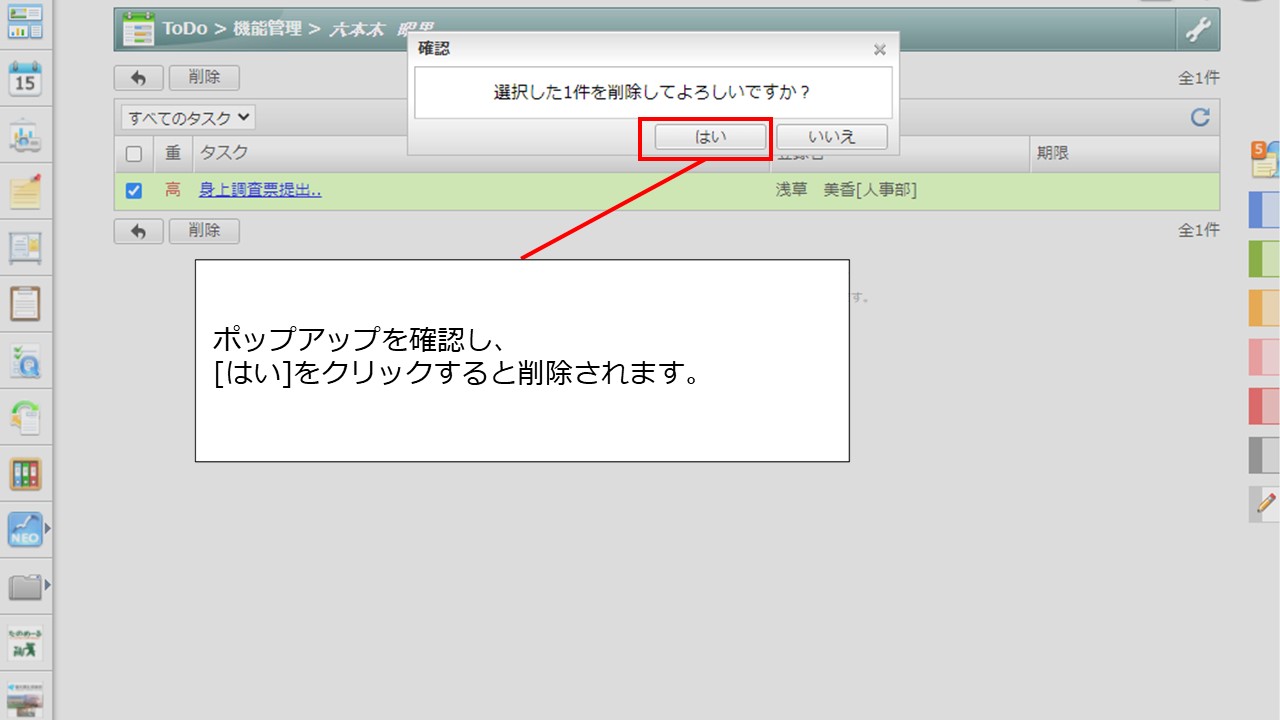
Task: Open the portal dashboard icon in the sidebar
Action: pos(25,22)
